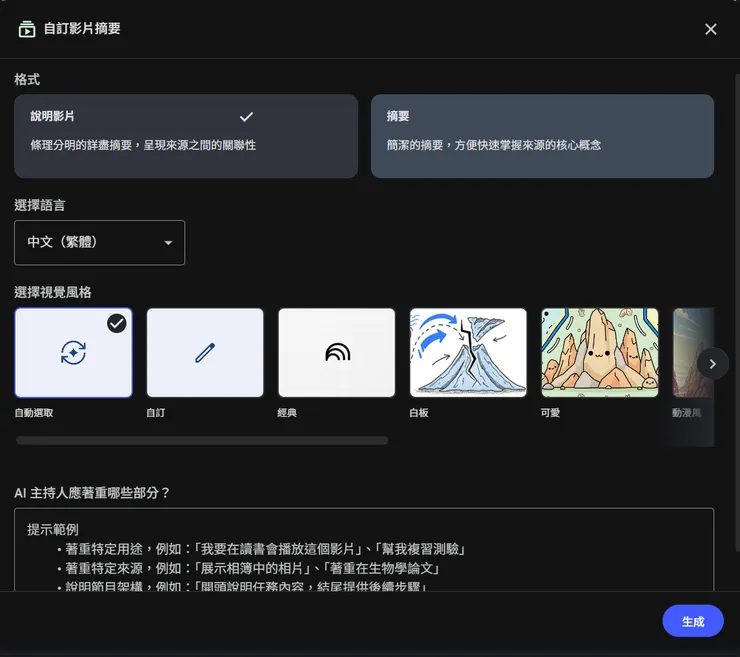Choose the 自動選取 visual style
740x657 pixels.
[74, 353]
